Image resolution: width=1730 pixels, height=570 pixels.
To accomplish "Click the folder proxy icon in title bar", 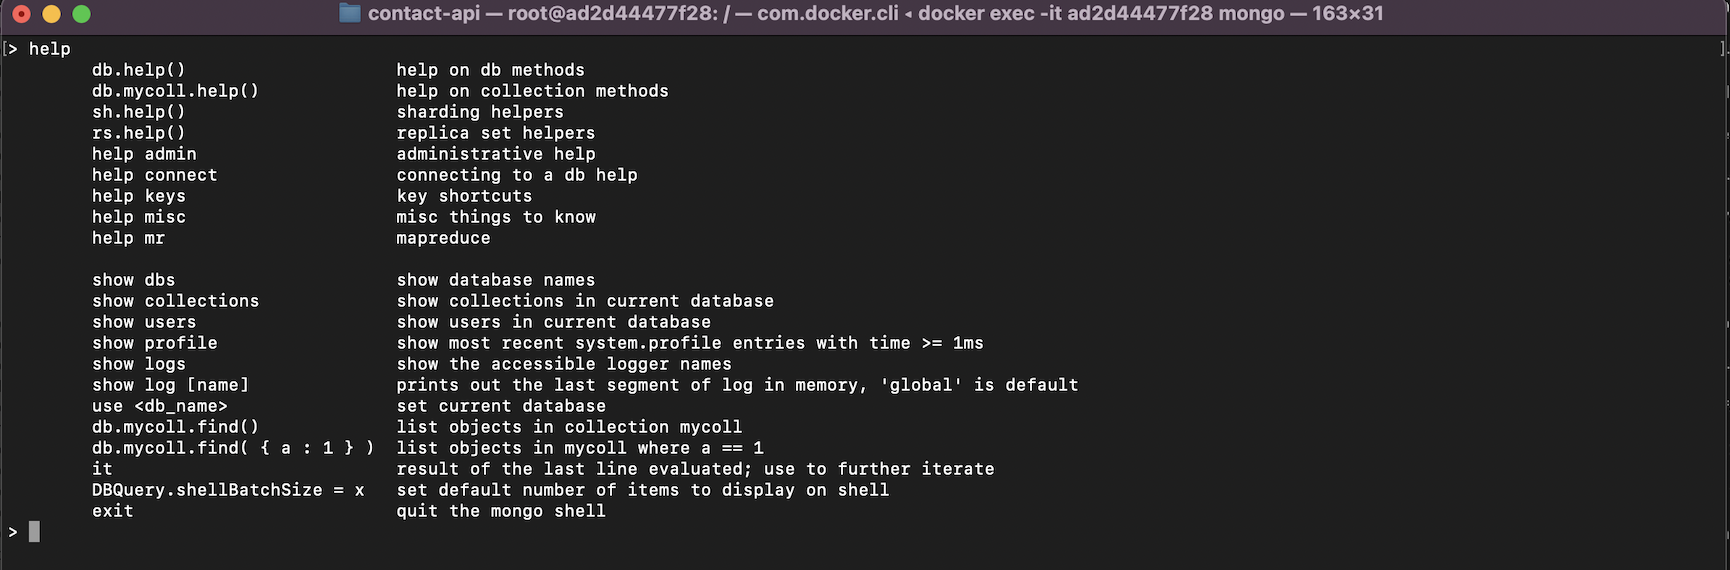I will click(349, 13).
